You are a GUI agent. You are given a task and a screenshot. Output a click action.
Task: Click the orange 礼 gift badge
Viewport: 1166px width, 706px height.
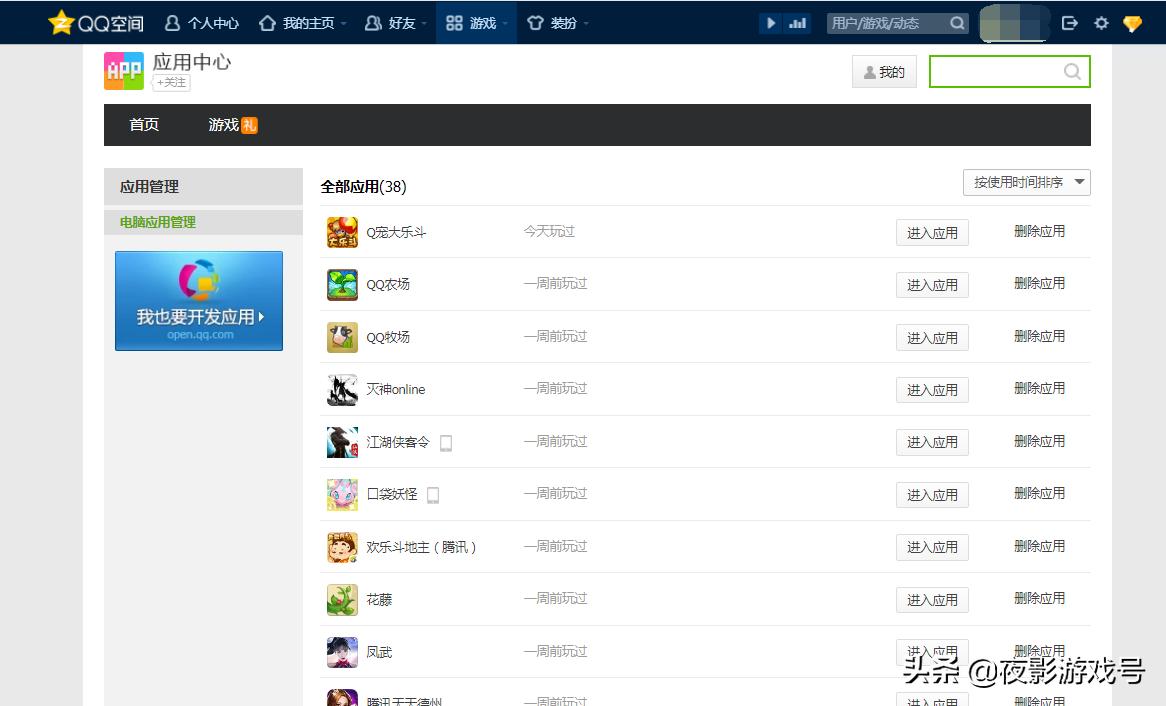coord(249,125)
